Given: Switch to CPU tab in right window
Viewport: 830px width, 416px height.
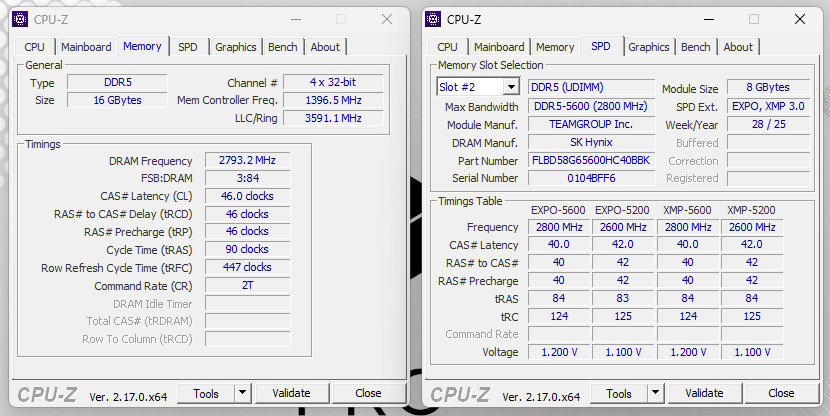Looking at the screenshot, I should tap(447, 47).
